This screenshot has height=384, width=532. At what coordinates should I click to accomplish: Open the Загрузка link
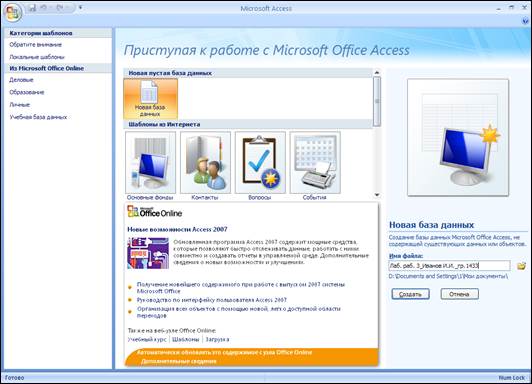(217, 339)
